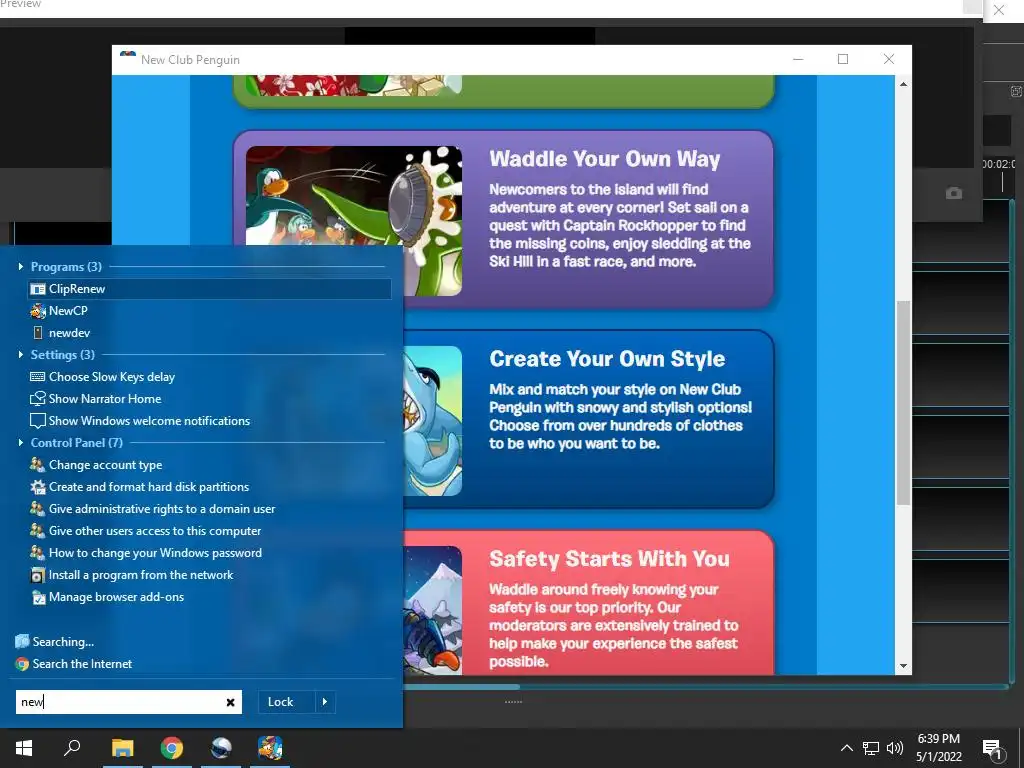Image resolution: width=1024 pixels, height=768 pixels.
Task: Show hidden system tray icons
Action: 846,748
